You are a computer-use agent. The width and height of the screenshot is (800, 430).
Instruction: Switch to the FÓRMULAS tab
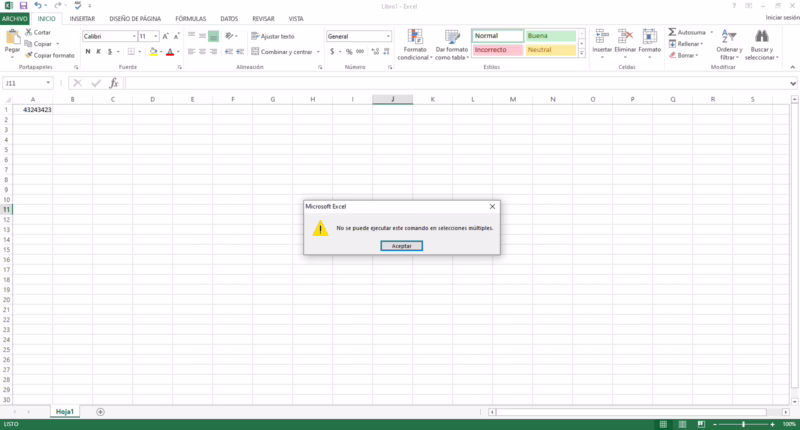click(191, 18)
